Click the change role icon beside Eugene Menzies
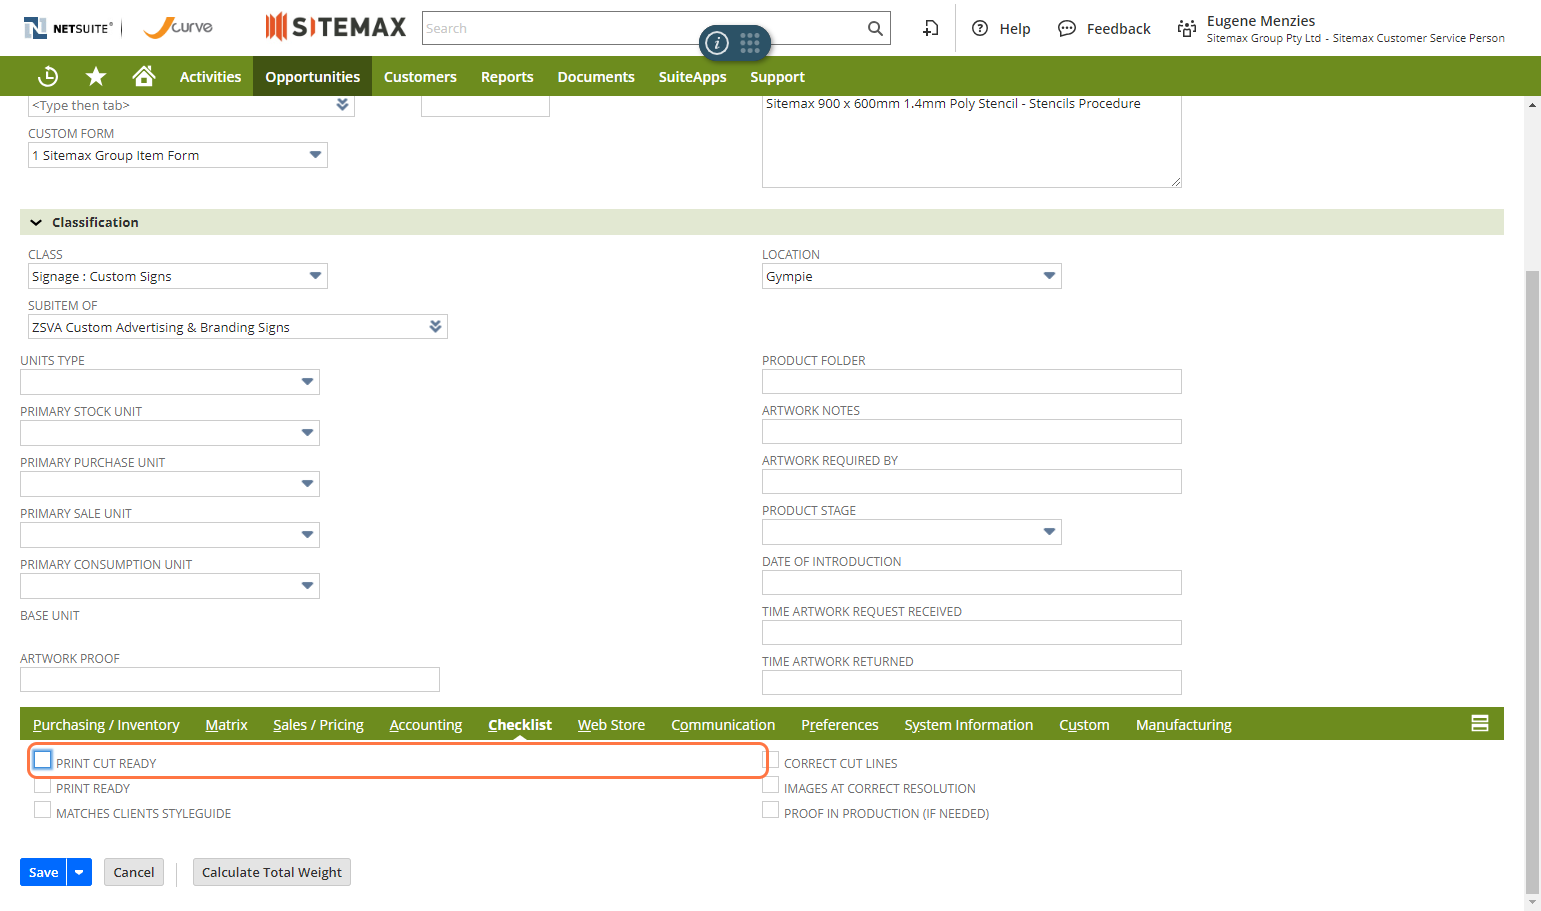 coord(1187,28)
